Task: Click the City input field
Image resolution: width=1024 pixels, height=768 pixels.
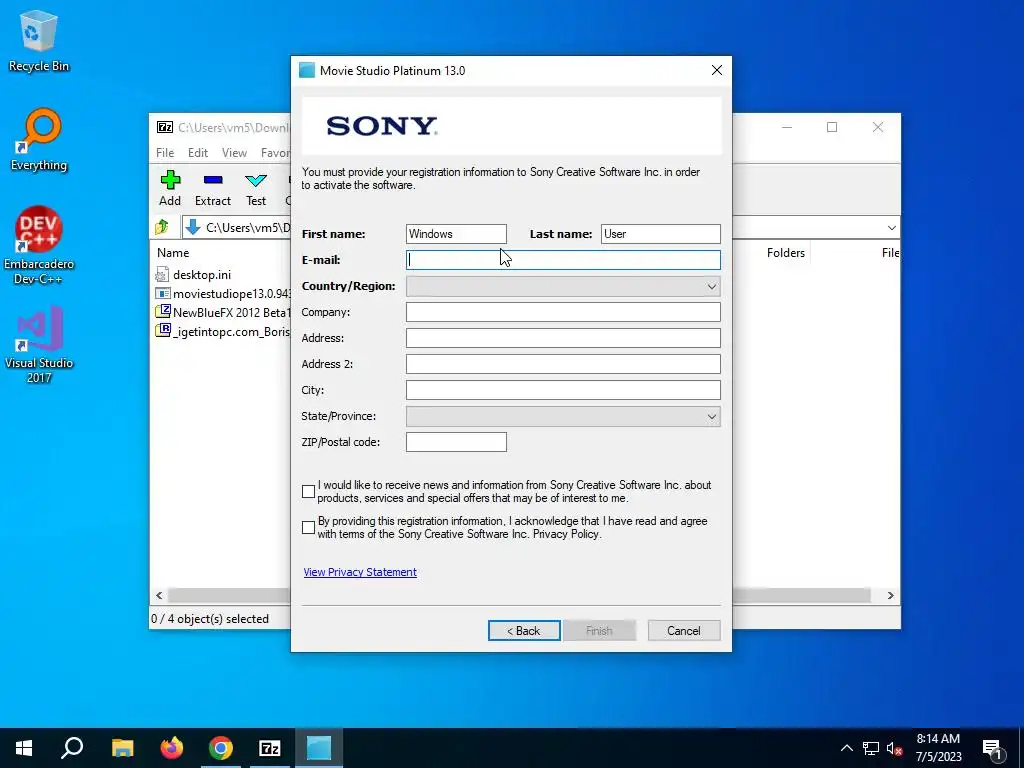Action: pos(563,390)
